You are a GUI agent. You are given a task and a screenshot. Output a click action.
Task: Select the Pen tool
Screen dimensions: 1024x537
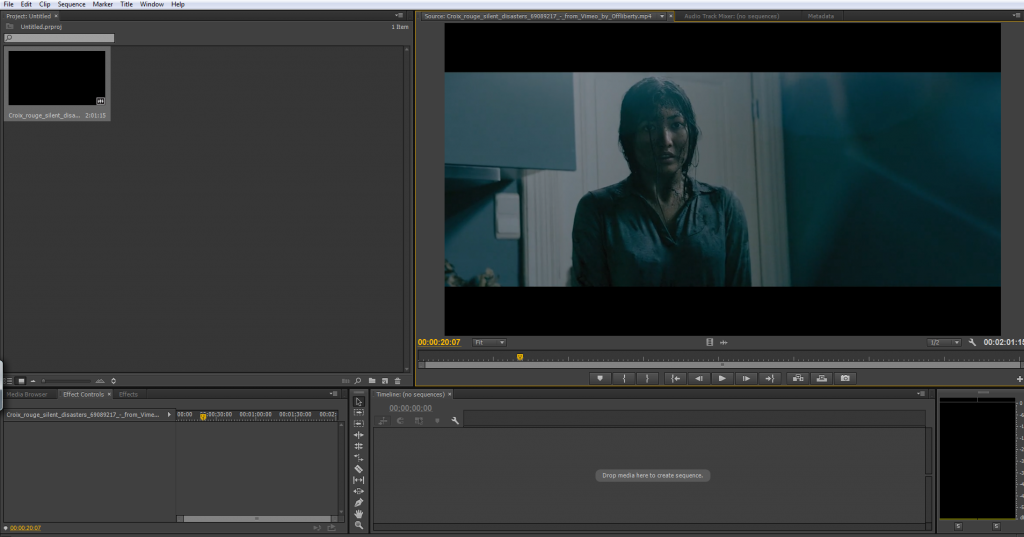(359, 502)
